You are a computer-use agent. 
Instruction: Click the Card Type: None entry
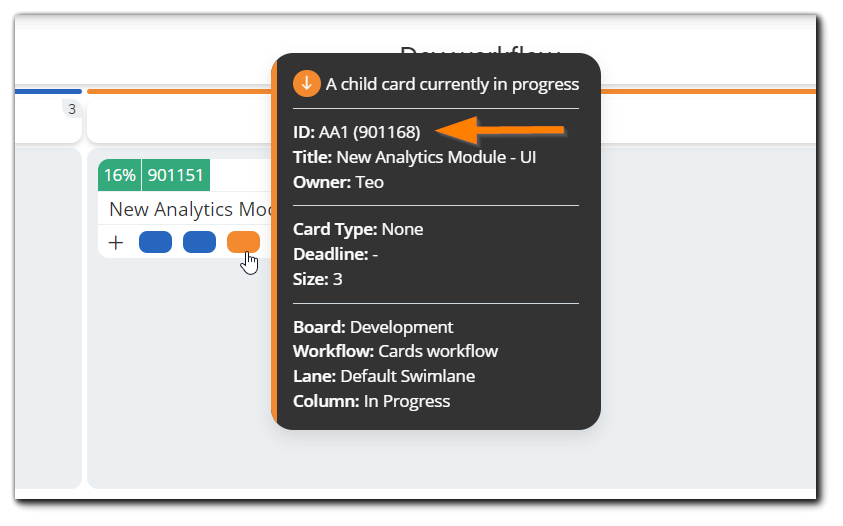point(358,229)
